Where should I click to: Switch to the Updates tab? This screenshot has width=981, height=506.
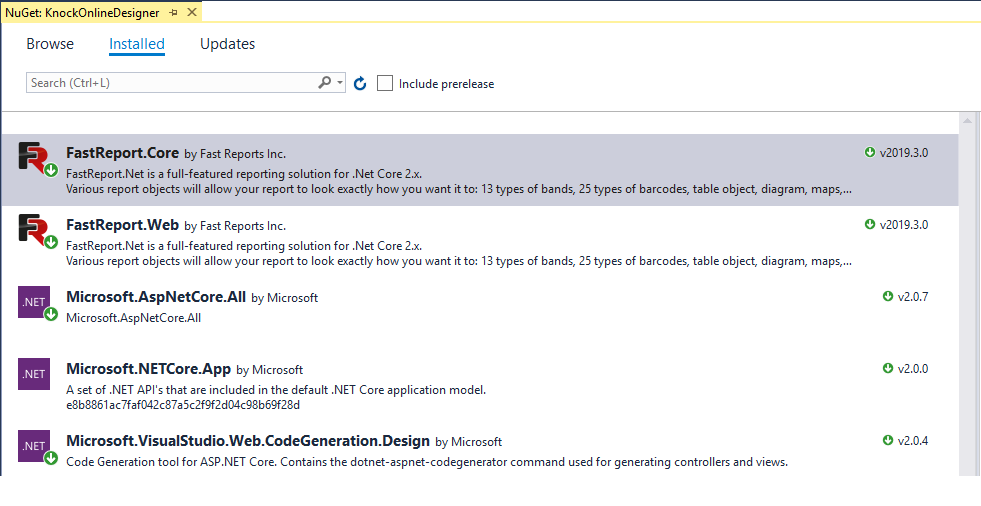coord(228,44)
